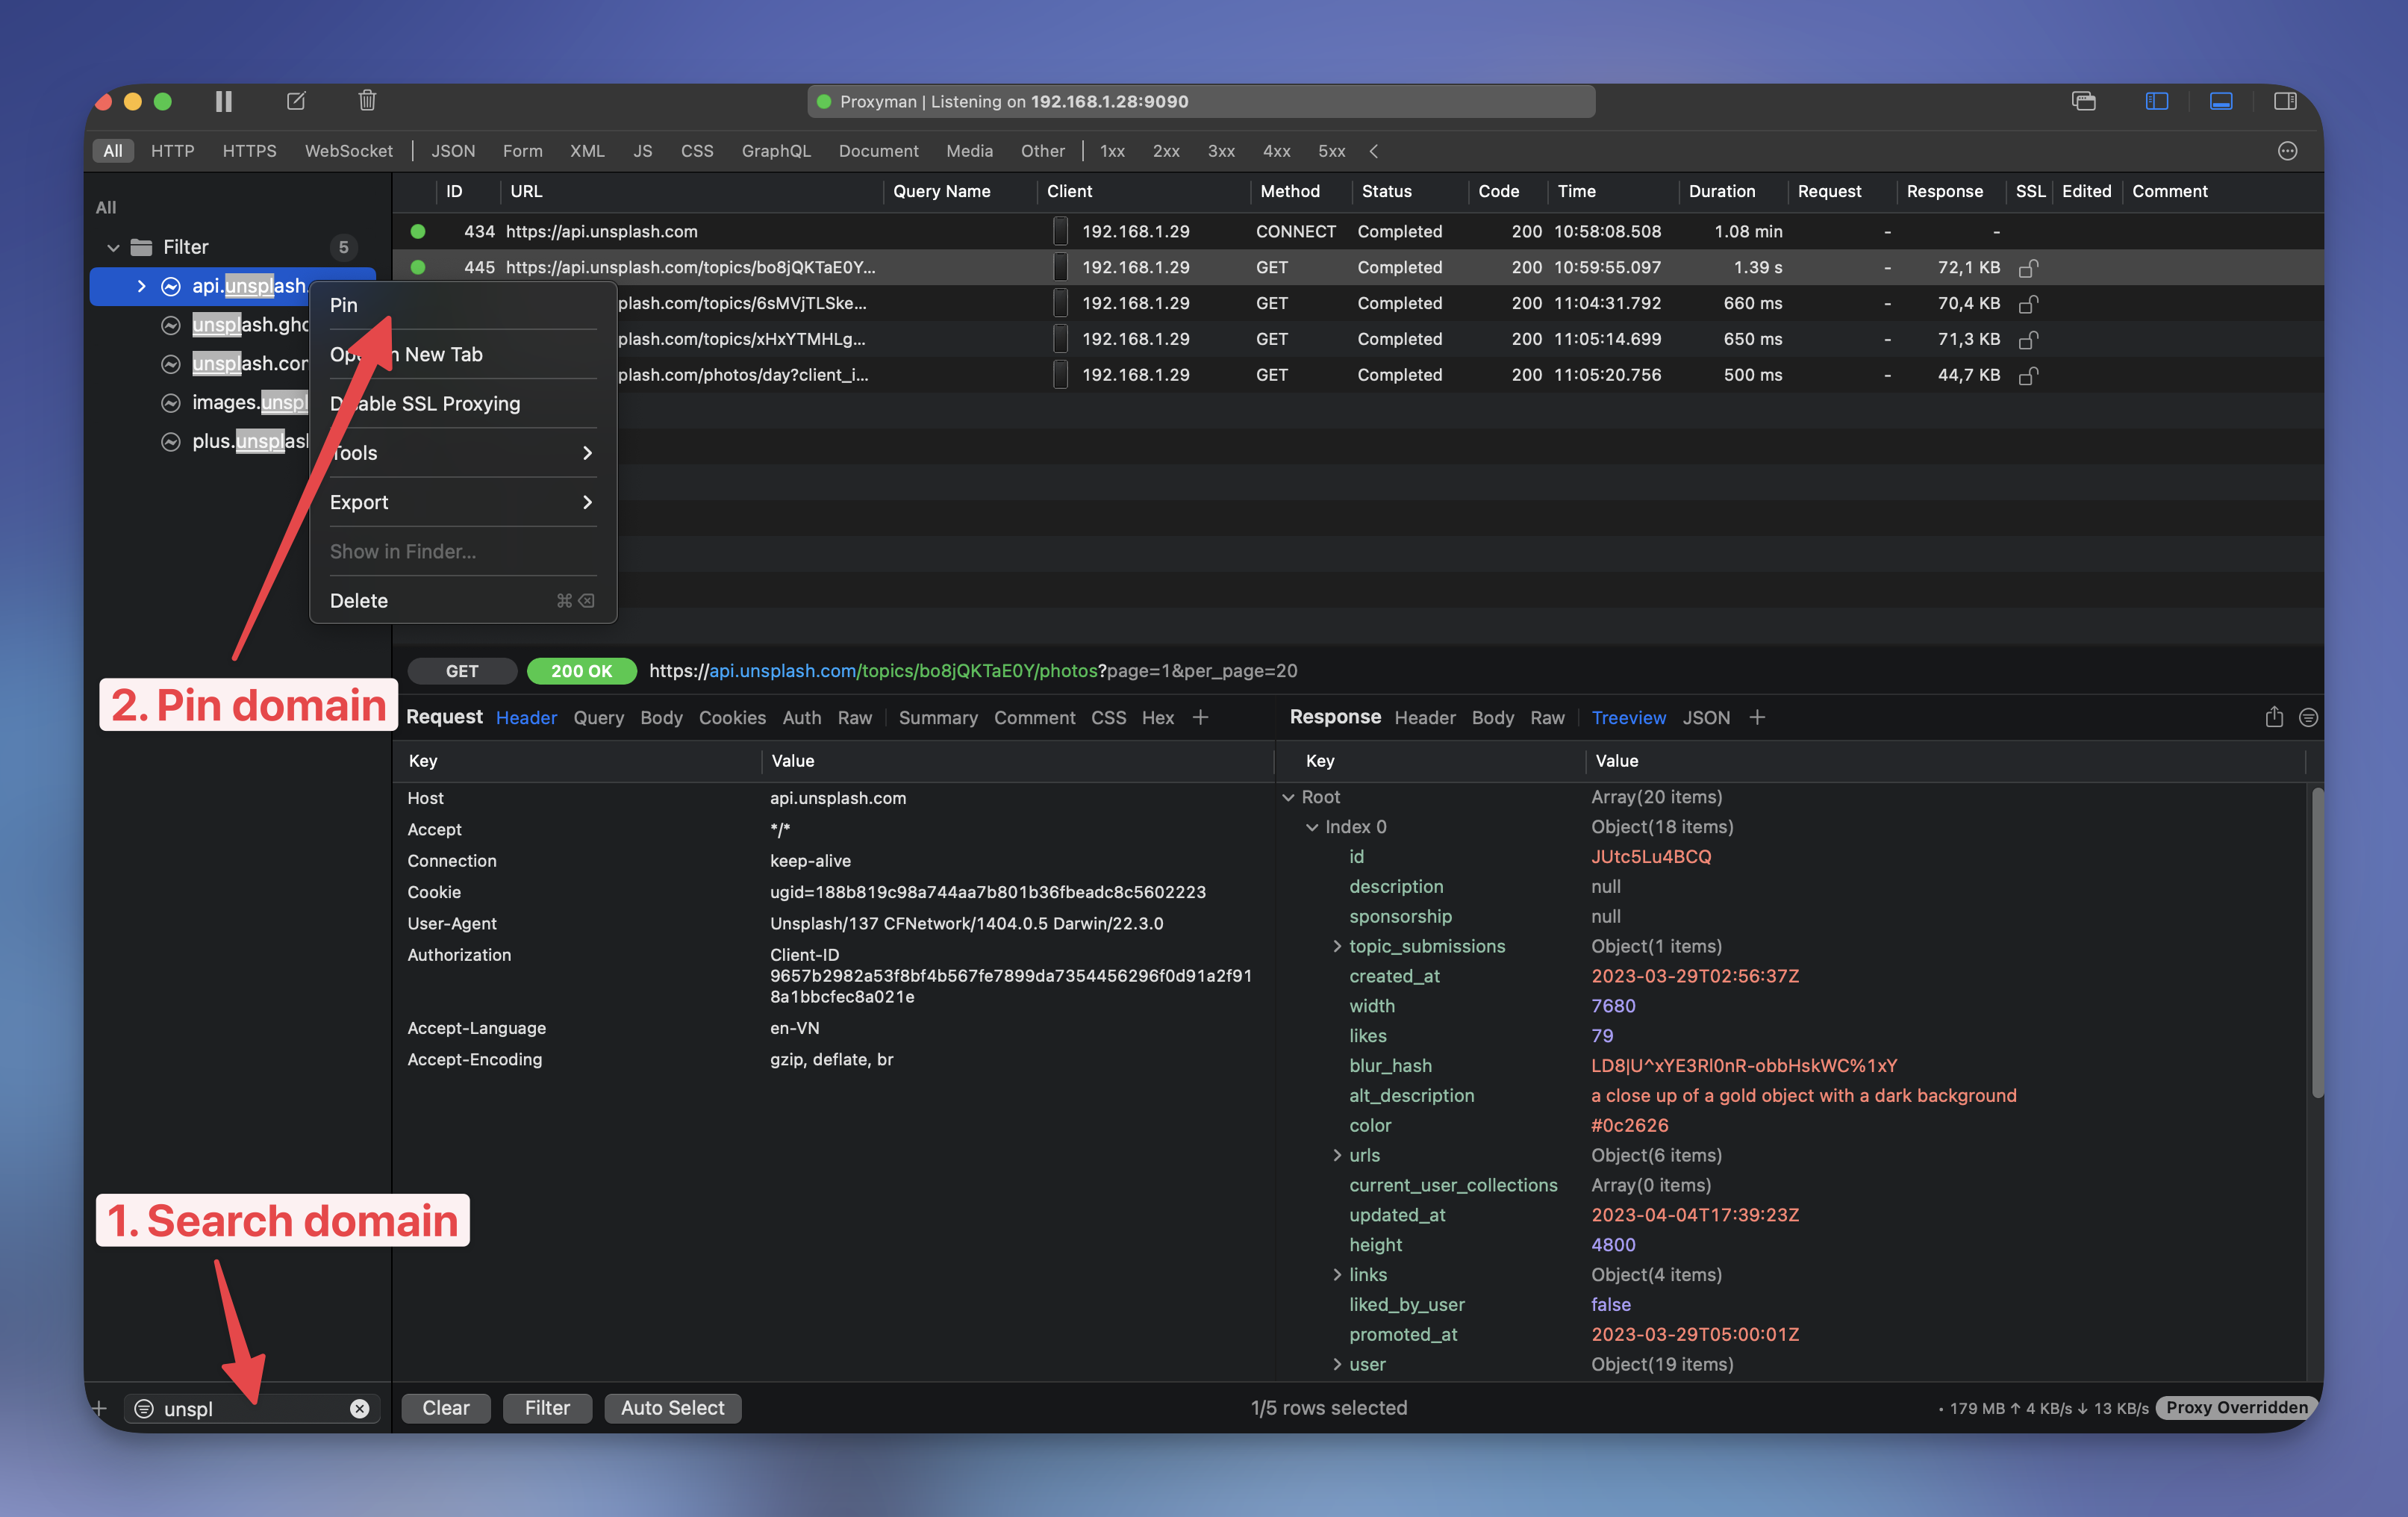Click the filter icon in the search field
2408x1517 pixels.
(144, 1408)
